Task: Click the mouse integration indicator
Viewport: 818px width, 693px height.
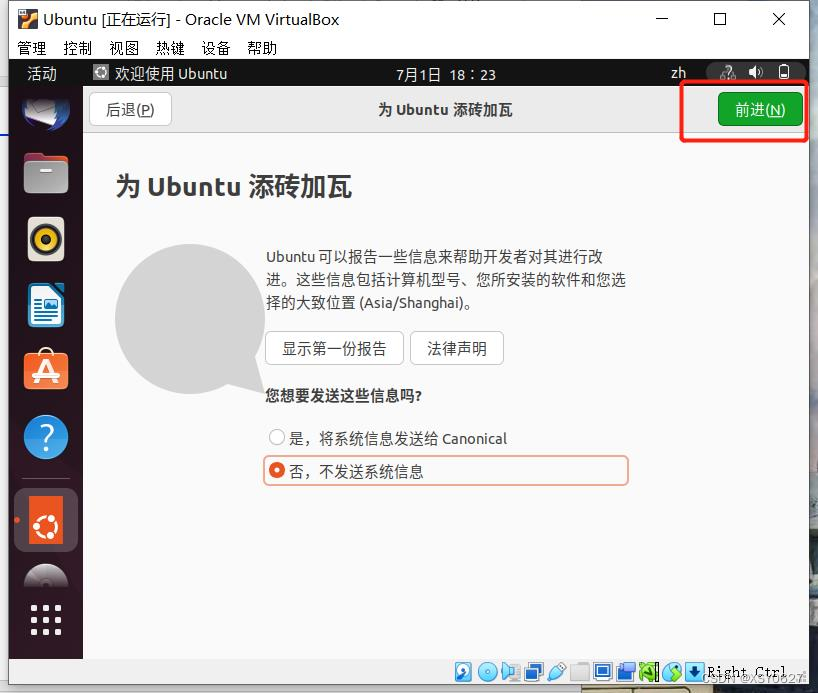Action: coord(672,672)
